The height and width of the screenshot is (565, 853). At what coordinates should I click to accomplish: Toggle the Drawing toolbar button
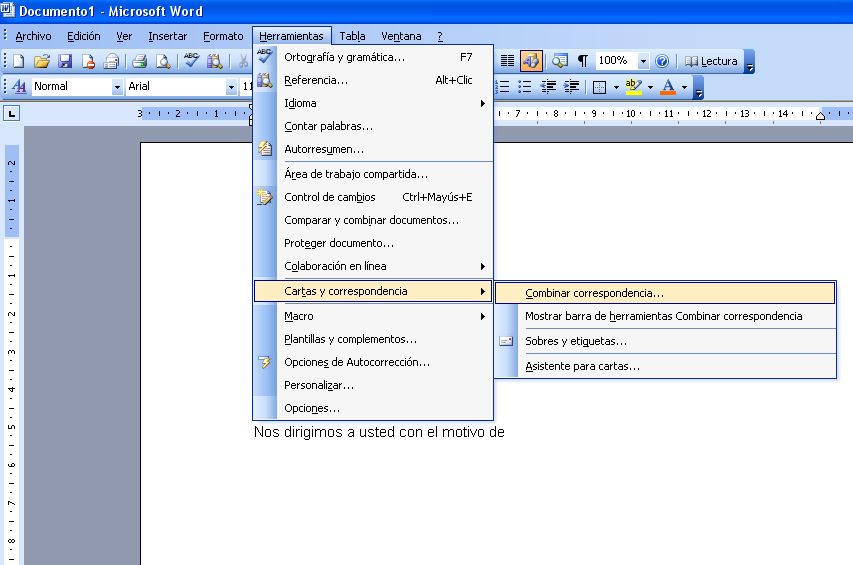click(531, 61)
